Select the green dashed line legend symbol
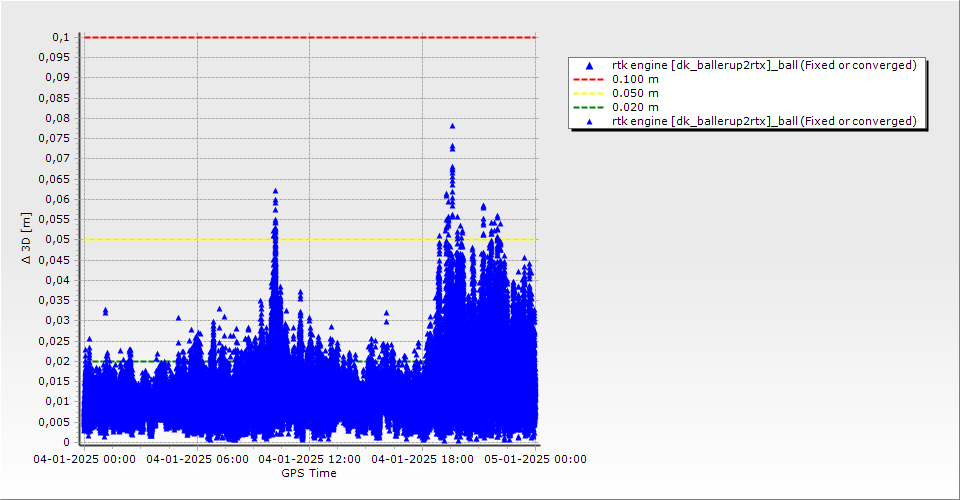 click(x=589, y=107)
